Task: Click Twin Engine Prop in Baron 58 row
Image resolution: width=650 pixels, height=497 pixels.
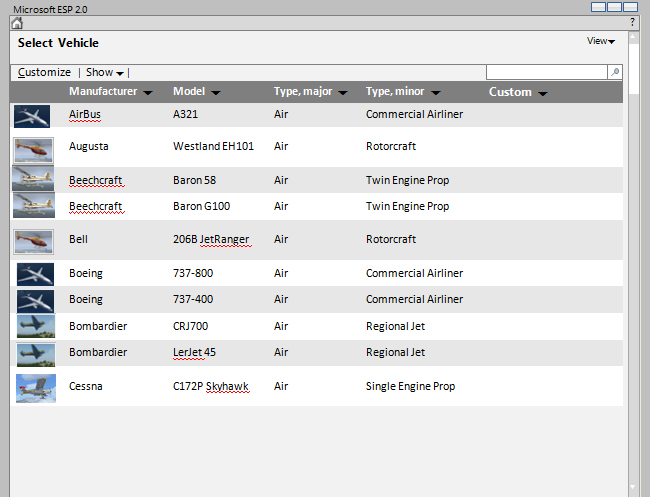Action: coord(407,181)
